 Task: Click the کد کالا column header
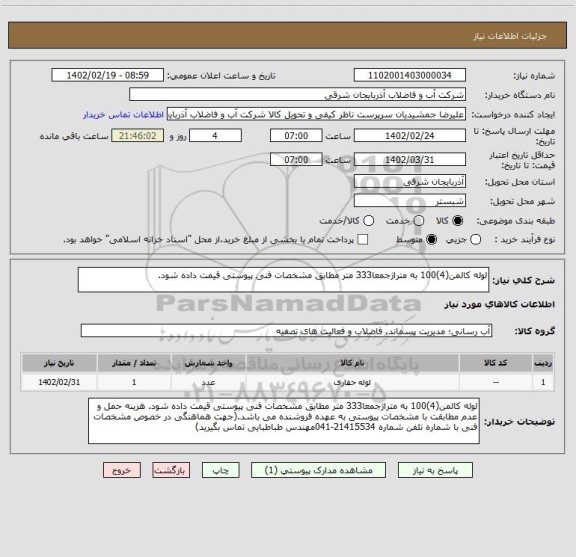click(496, 363)
